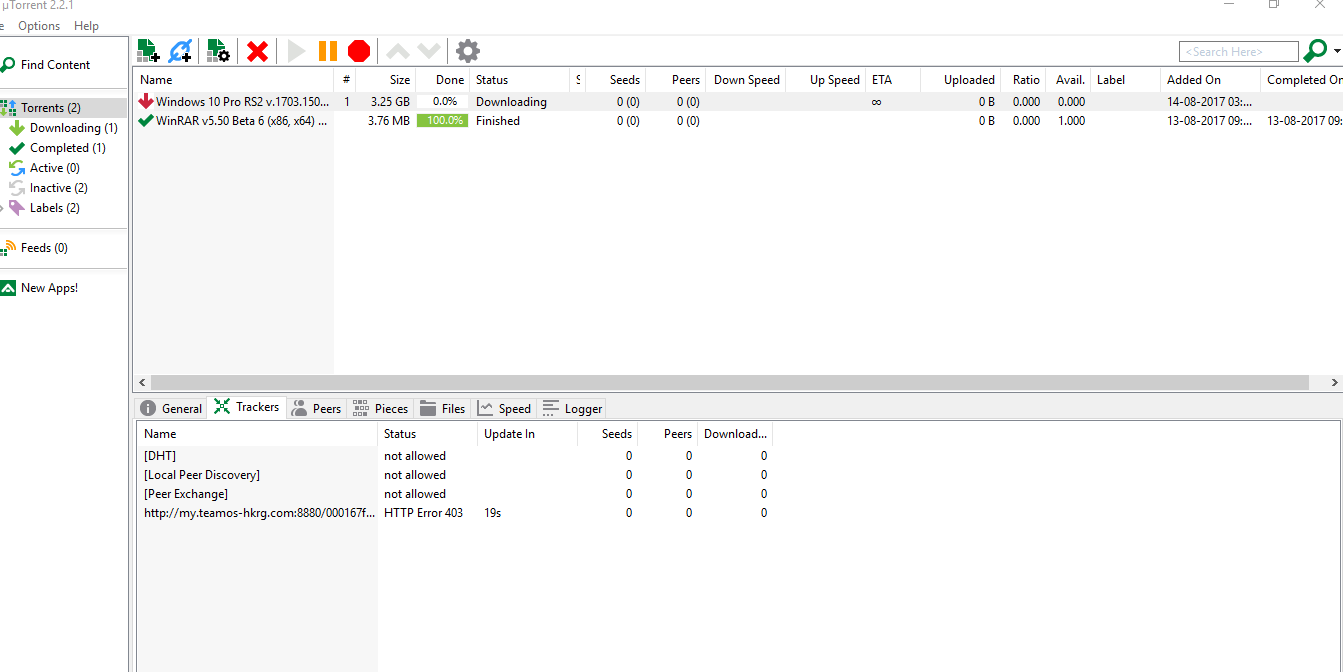Open Find Content in the sidebar
This screenshot has width=1343, height=672.
click(x=55, y=65)
